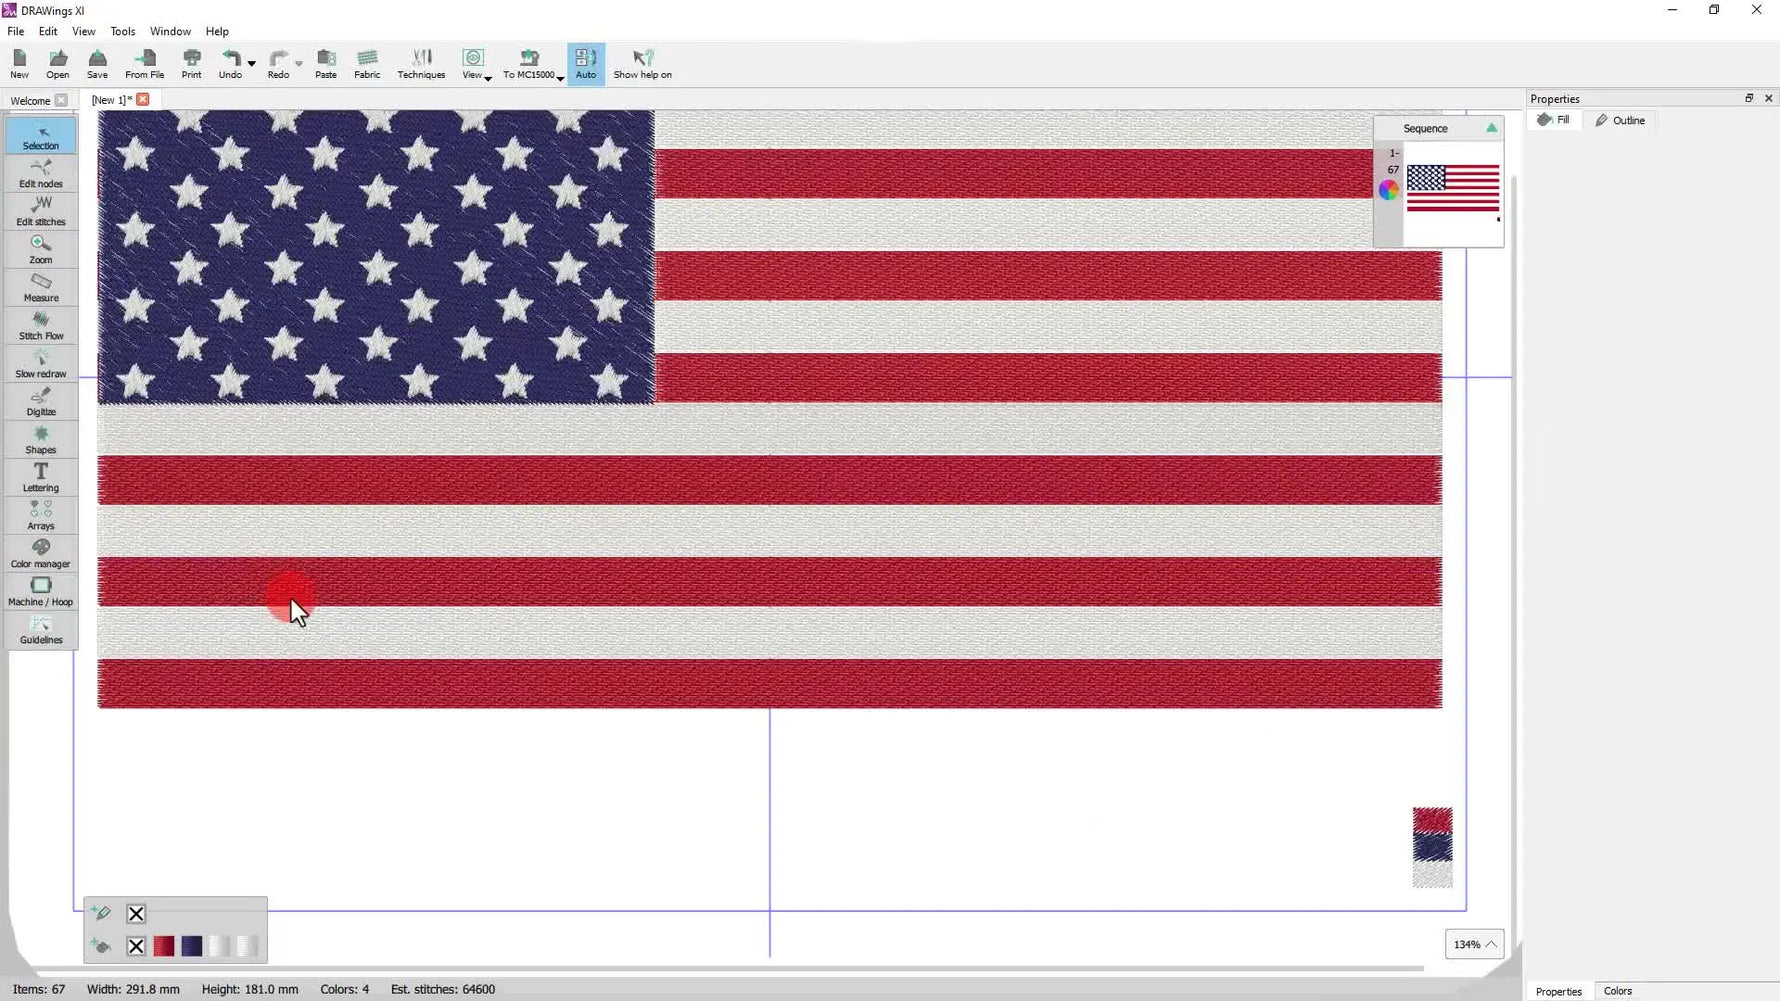Click the thread color preview on canvas
The width and height of the screenshot is (1780, 1001).
click(1432, 847)
